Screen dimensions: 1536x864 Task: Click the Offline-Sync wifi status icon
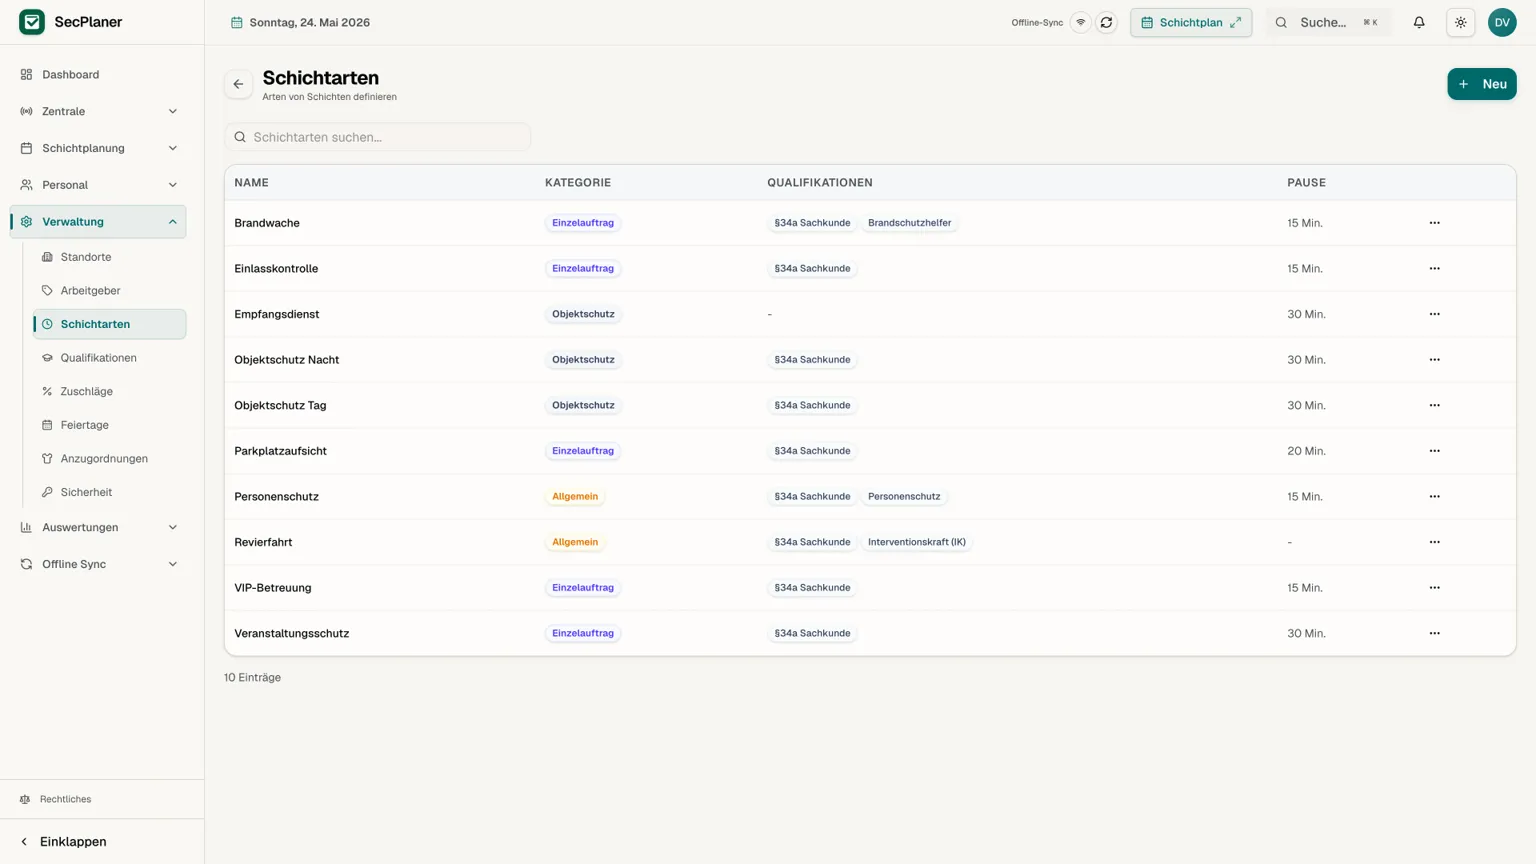[x=1080, y=22]
